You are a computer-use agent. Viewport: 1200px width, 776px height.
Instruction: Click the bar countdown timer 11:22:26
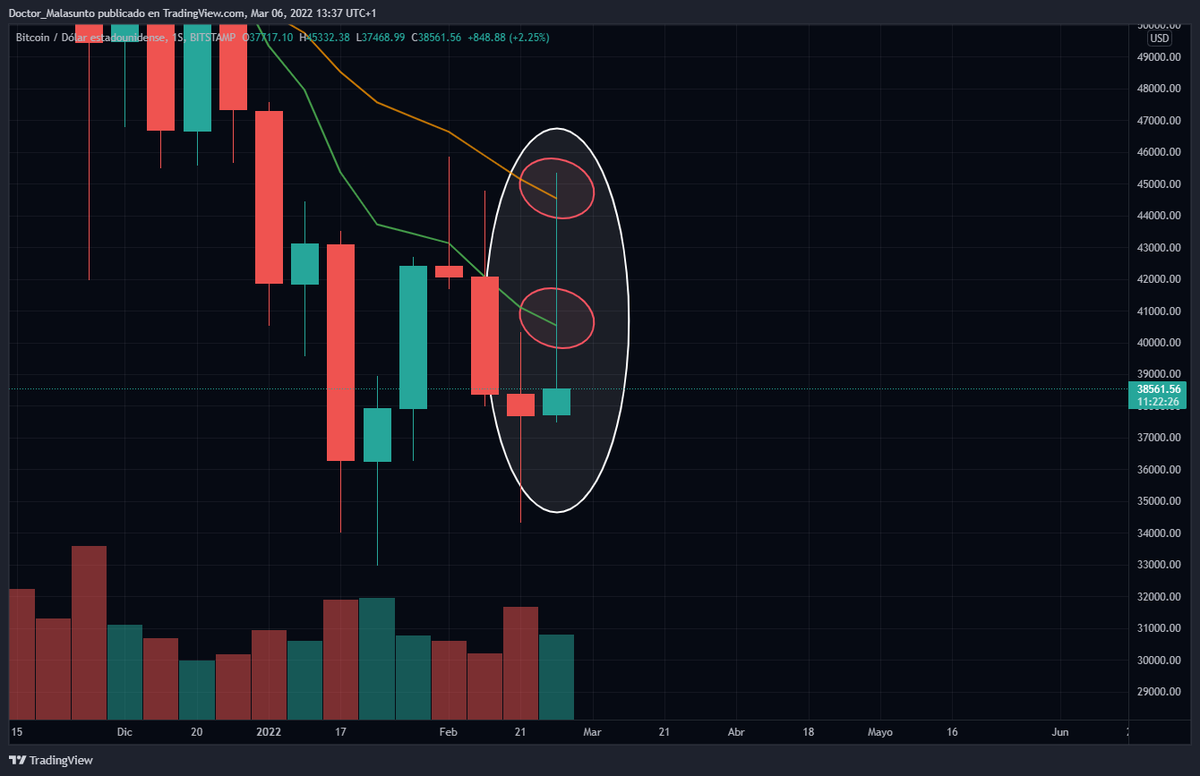1159,402
